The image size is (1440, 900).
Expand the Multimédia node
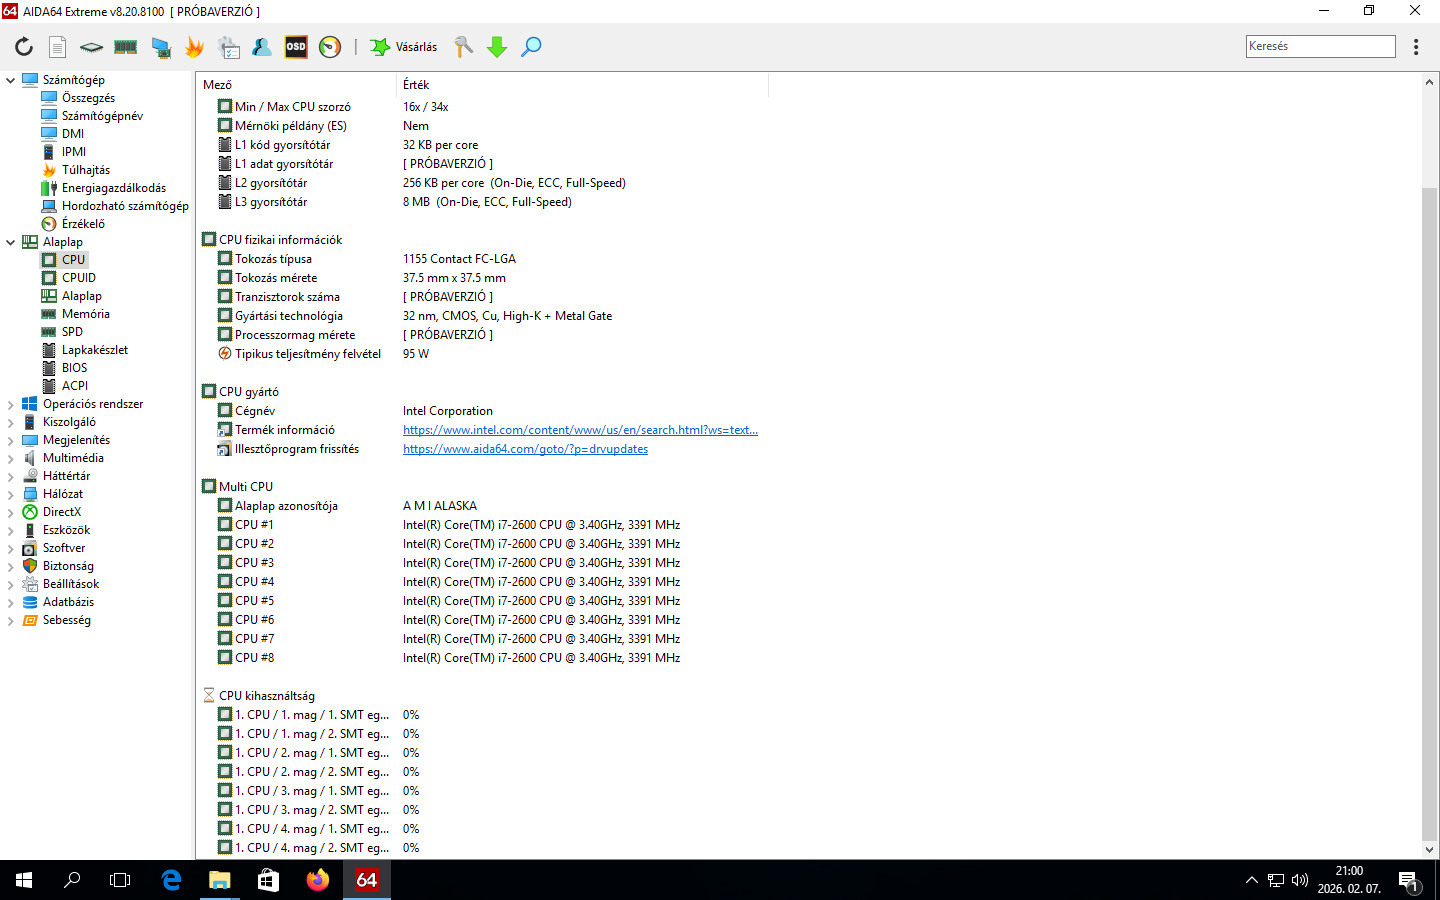click(x=11, y=458)
